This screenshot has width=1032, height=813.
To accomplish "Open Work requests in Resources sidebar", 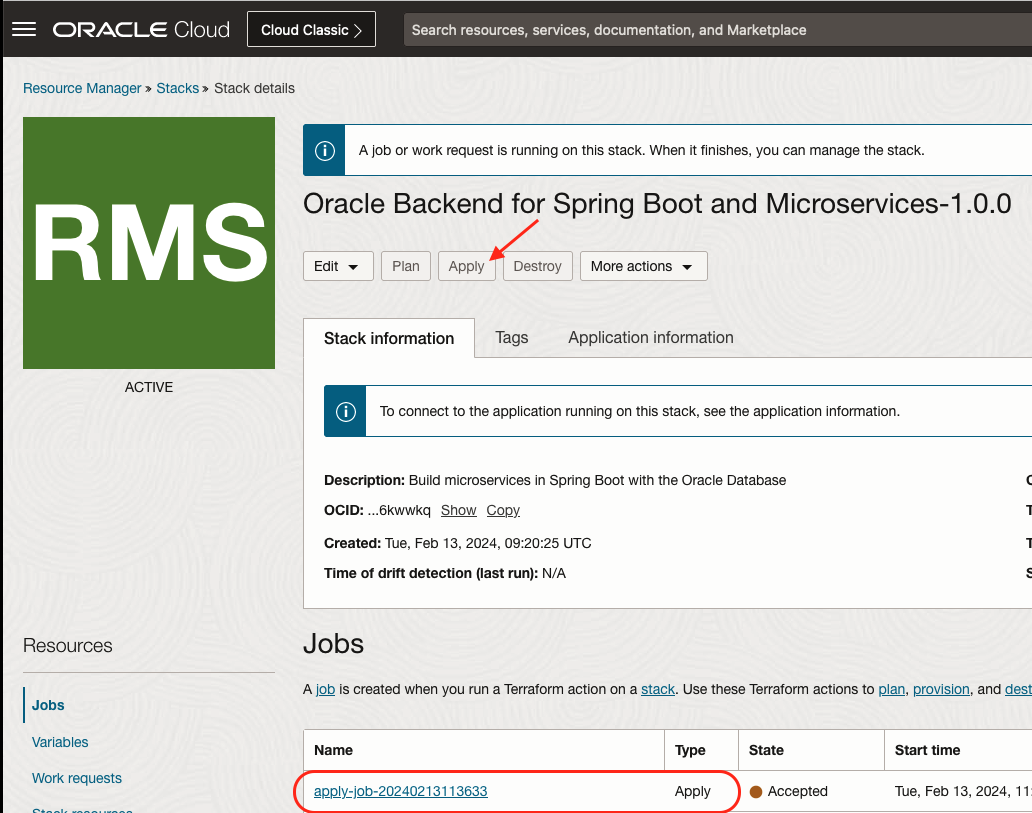I will coord(77,778).
